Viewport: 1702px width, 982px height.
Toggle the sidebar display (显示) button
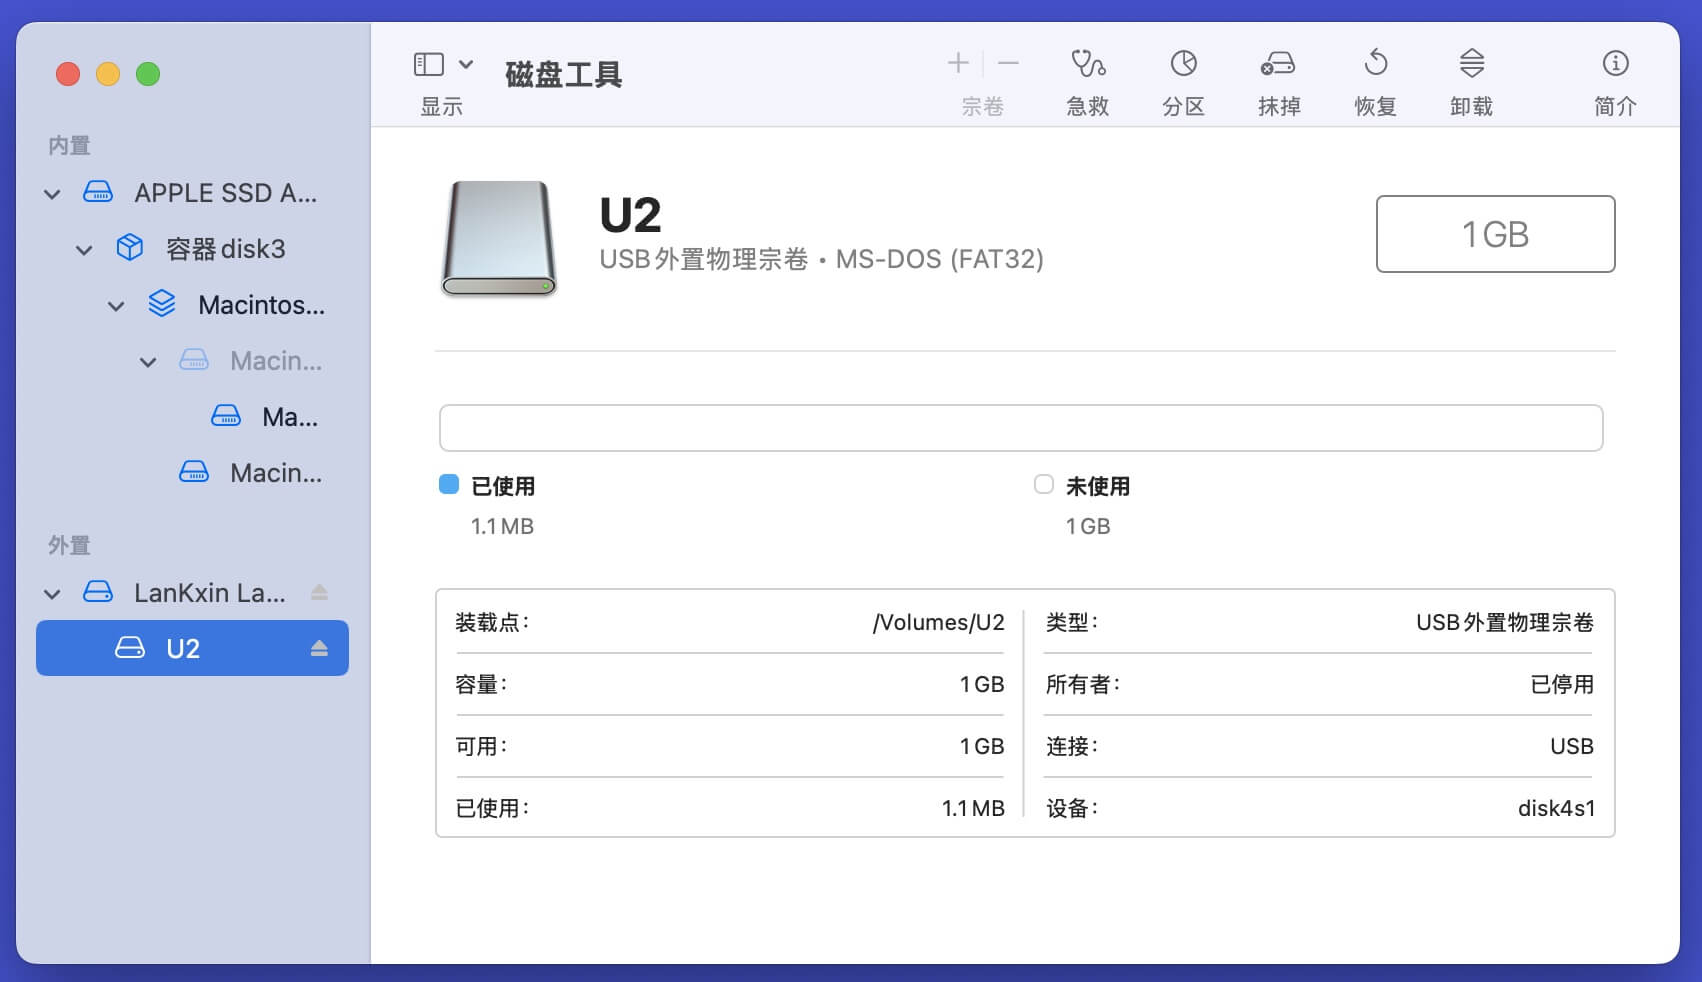(x=428, y=65)
